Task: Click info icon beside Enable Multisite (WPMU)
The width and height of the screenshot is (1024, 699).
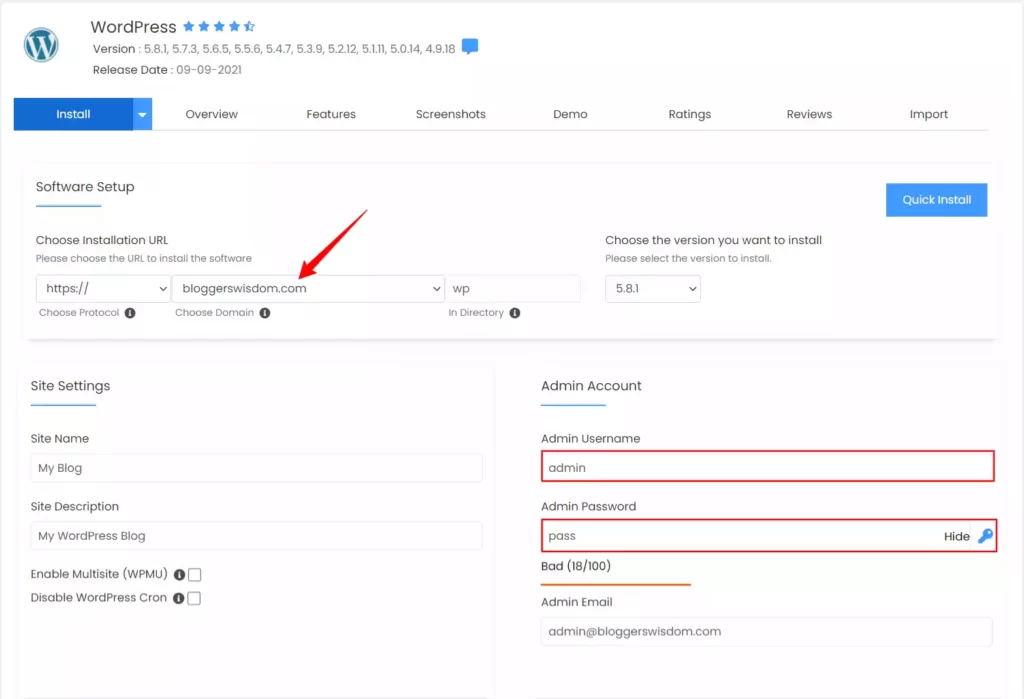Action: point(179,574)
